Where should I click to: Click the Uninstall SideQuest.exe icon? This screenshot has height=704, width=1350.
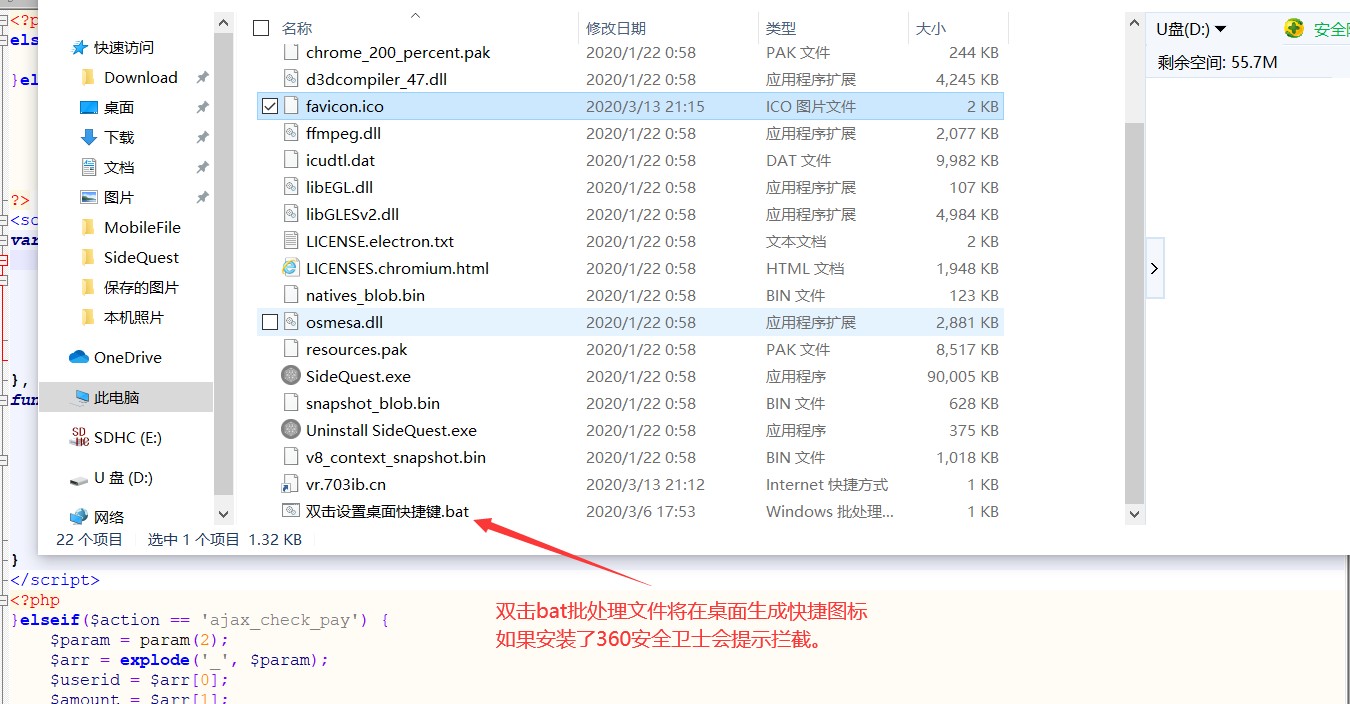tap(290, 430)
